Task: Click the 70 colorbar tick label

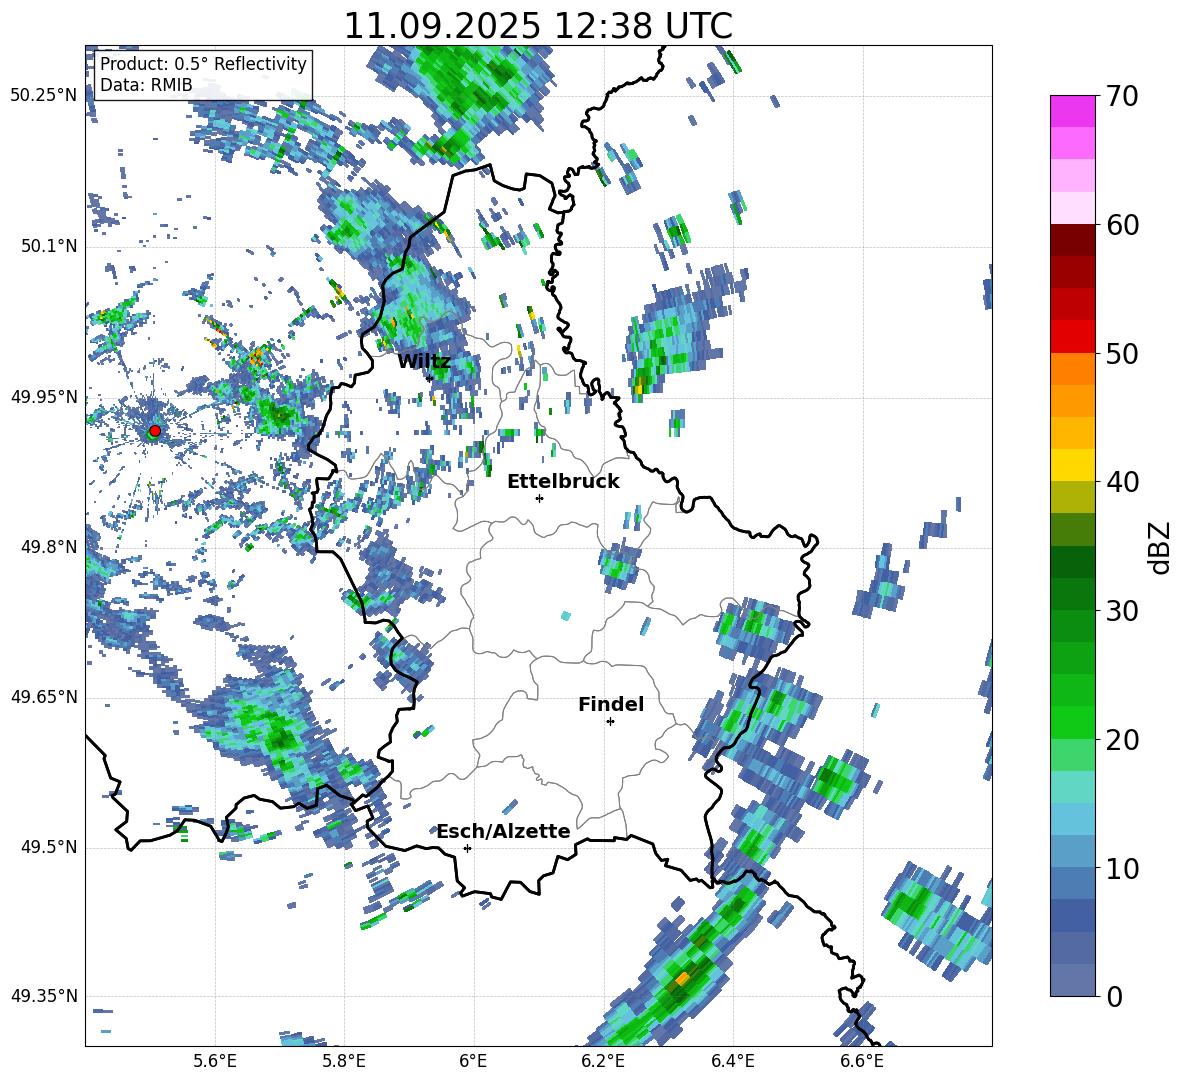Action: pyautogui.click(x=1122, y=97)
